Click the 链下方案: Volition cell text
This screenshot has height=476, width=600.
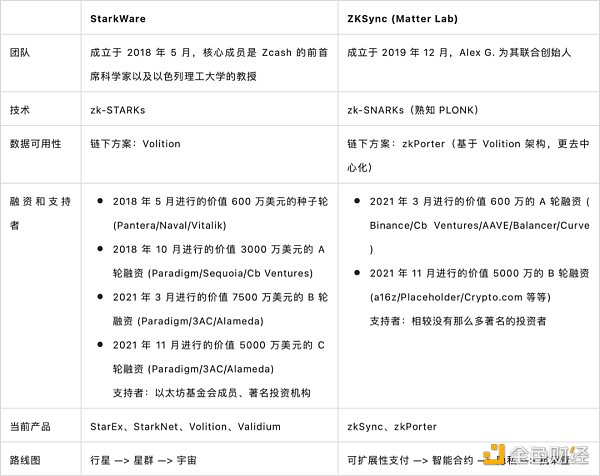135,144
